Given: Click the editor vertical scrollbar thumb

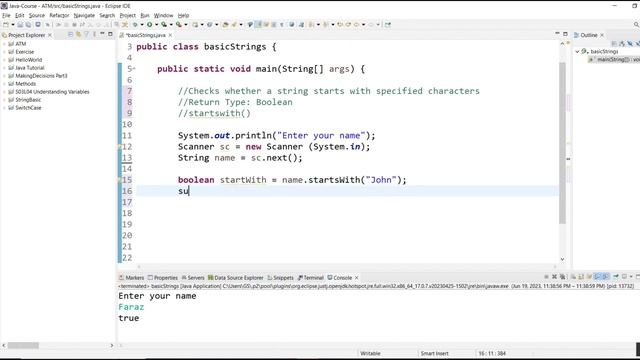Looking at the screenshot, I should pyautogui.click(x=562, y=143).
